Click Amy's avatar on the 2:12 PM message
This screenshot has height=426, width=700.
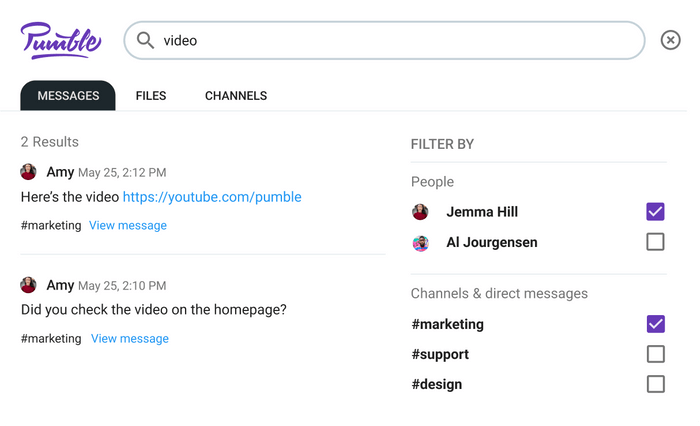tap(28, 172)
